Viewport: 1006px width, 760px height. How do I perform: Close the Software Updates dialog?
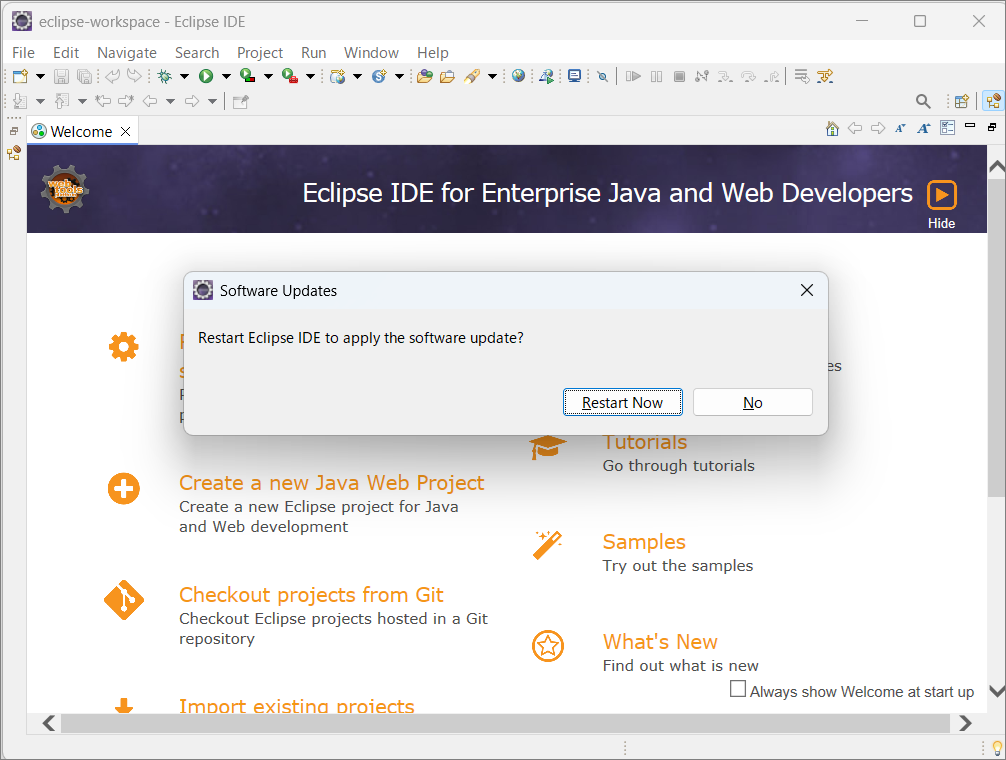coord(806,290)
